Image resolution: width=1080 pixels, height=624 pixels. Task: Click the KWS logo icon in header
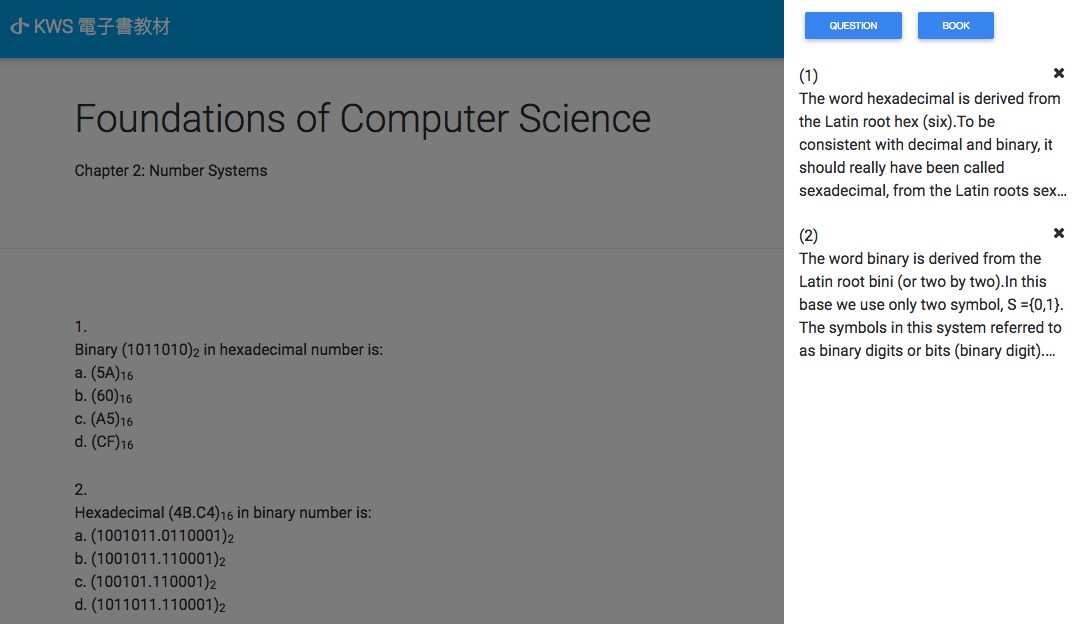[19, 27]
